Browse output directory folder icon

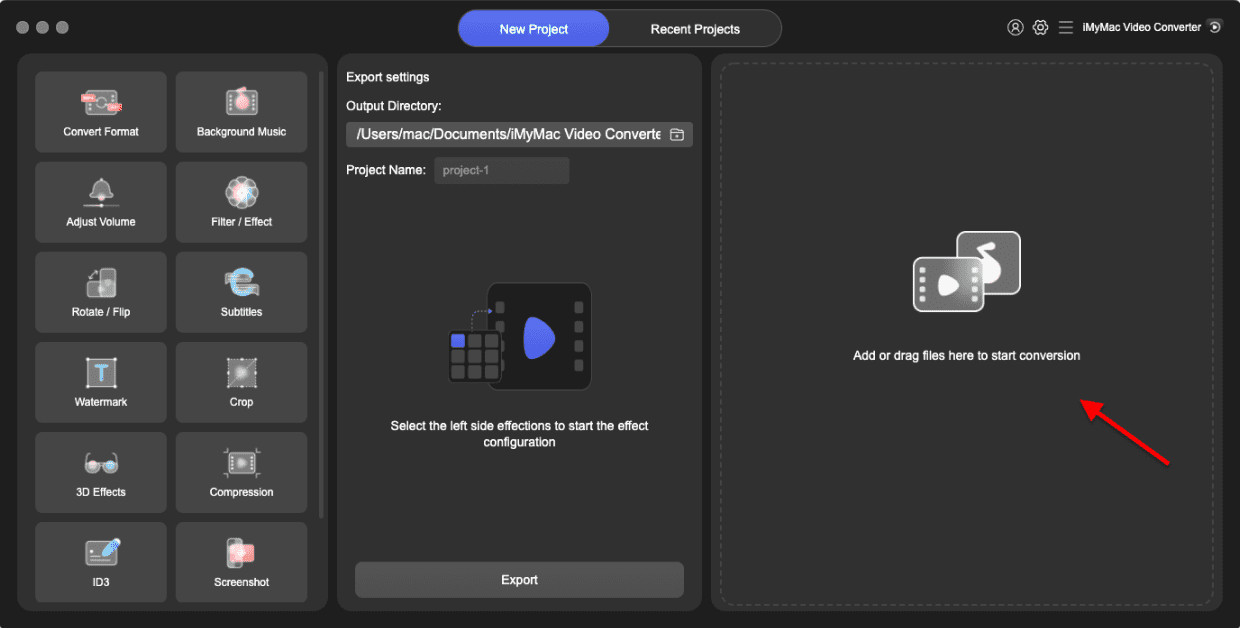coord(677,134)
